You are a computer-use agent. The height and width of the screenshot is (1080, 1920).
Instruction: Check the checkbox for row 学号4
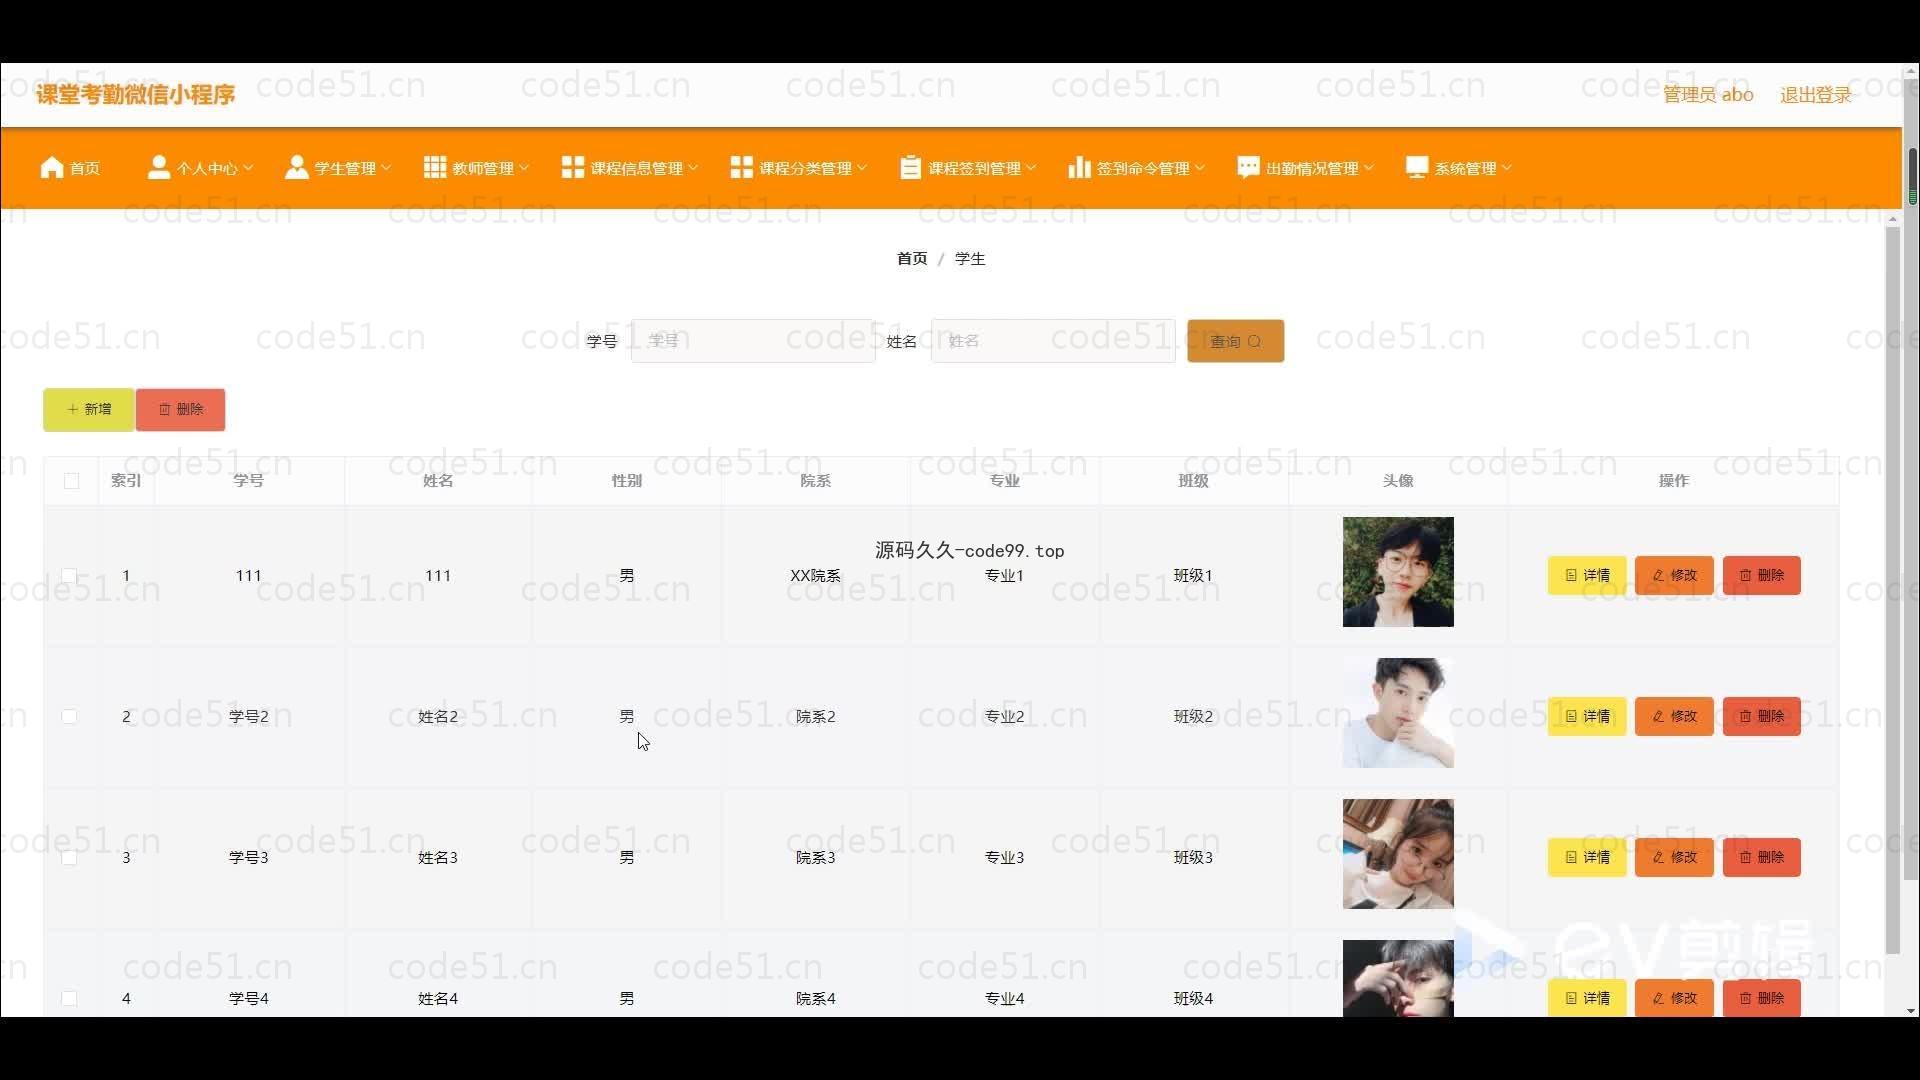69,999
